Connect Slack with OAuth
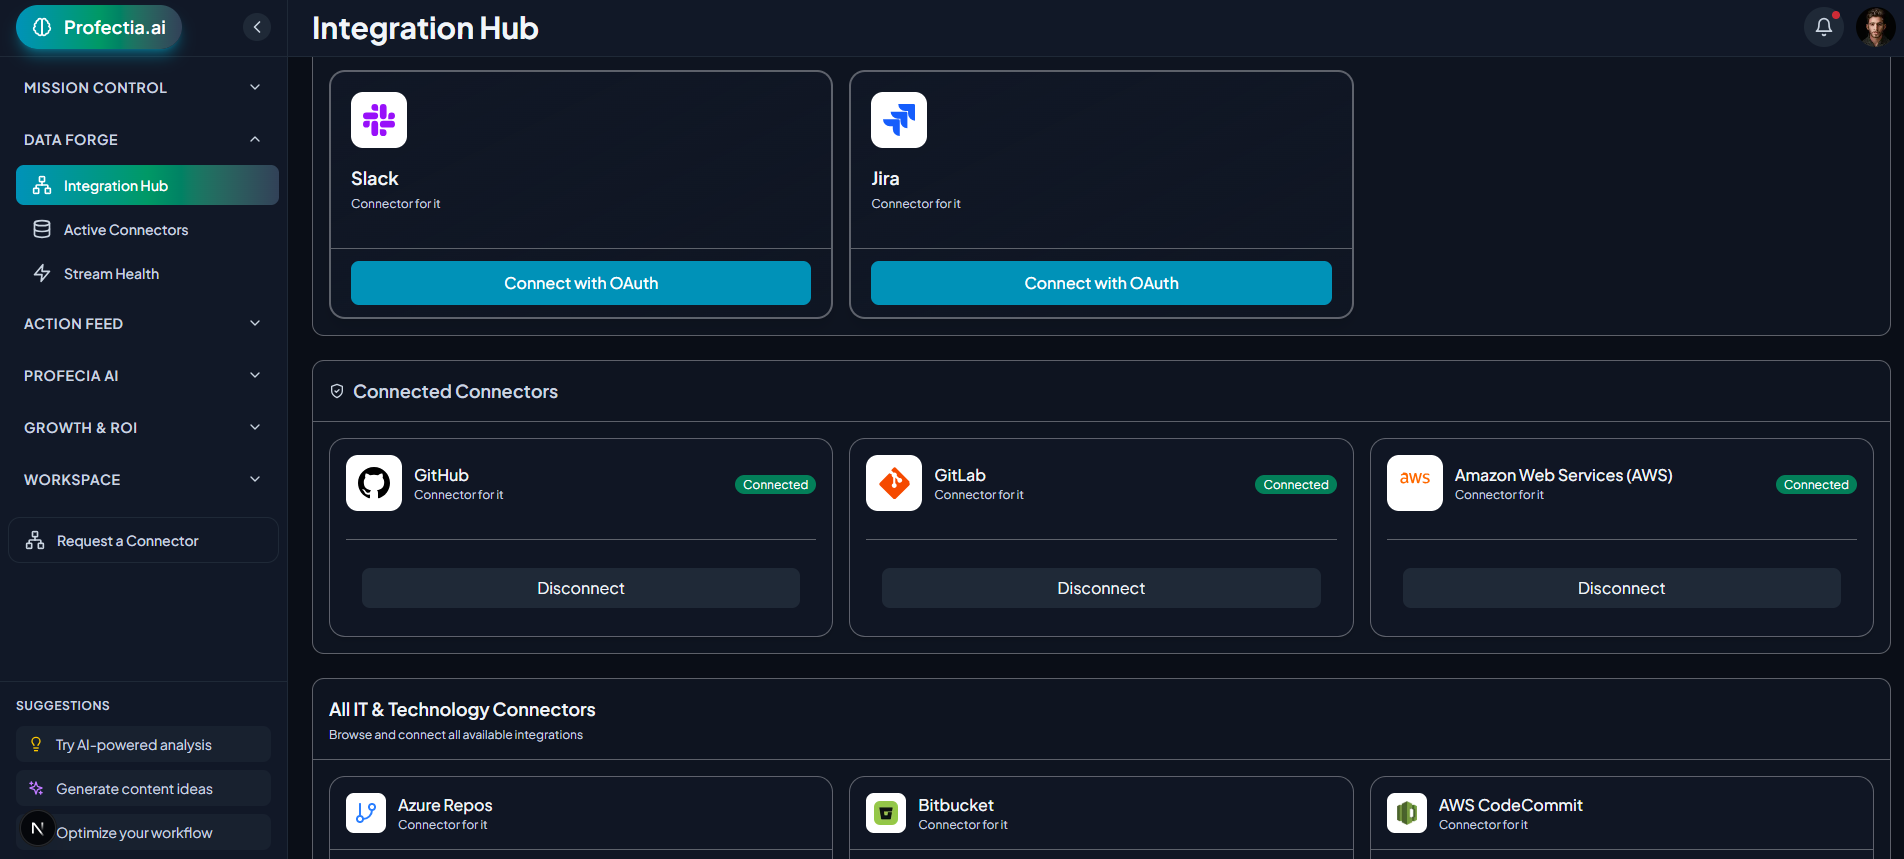The height and width of the screenshot is (859, 1904). (x=581, y=283)
